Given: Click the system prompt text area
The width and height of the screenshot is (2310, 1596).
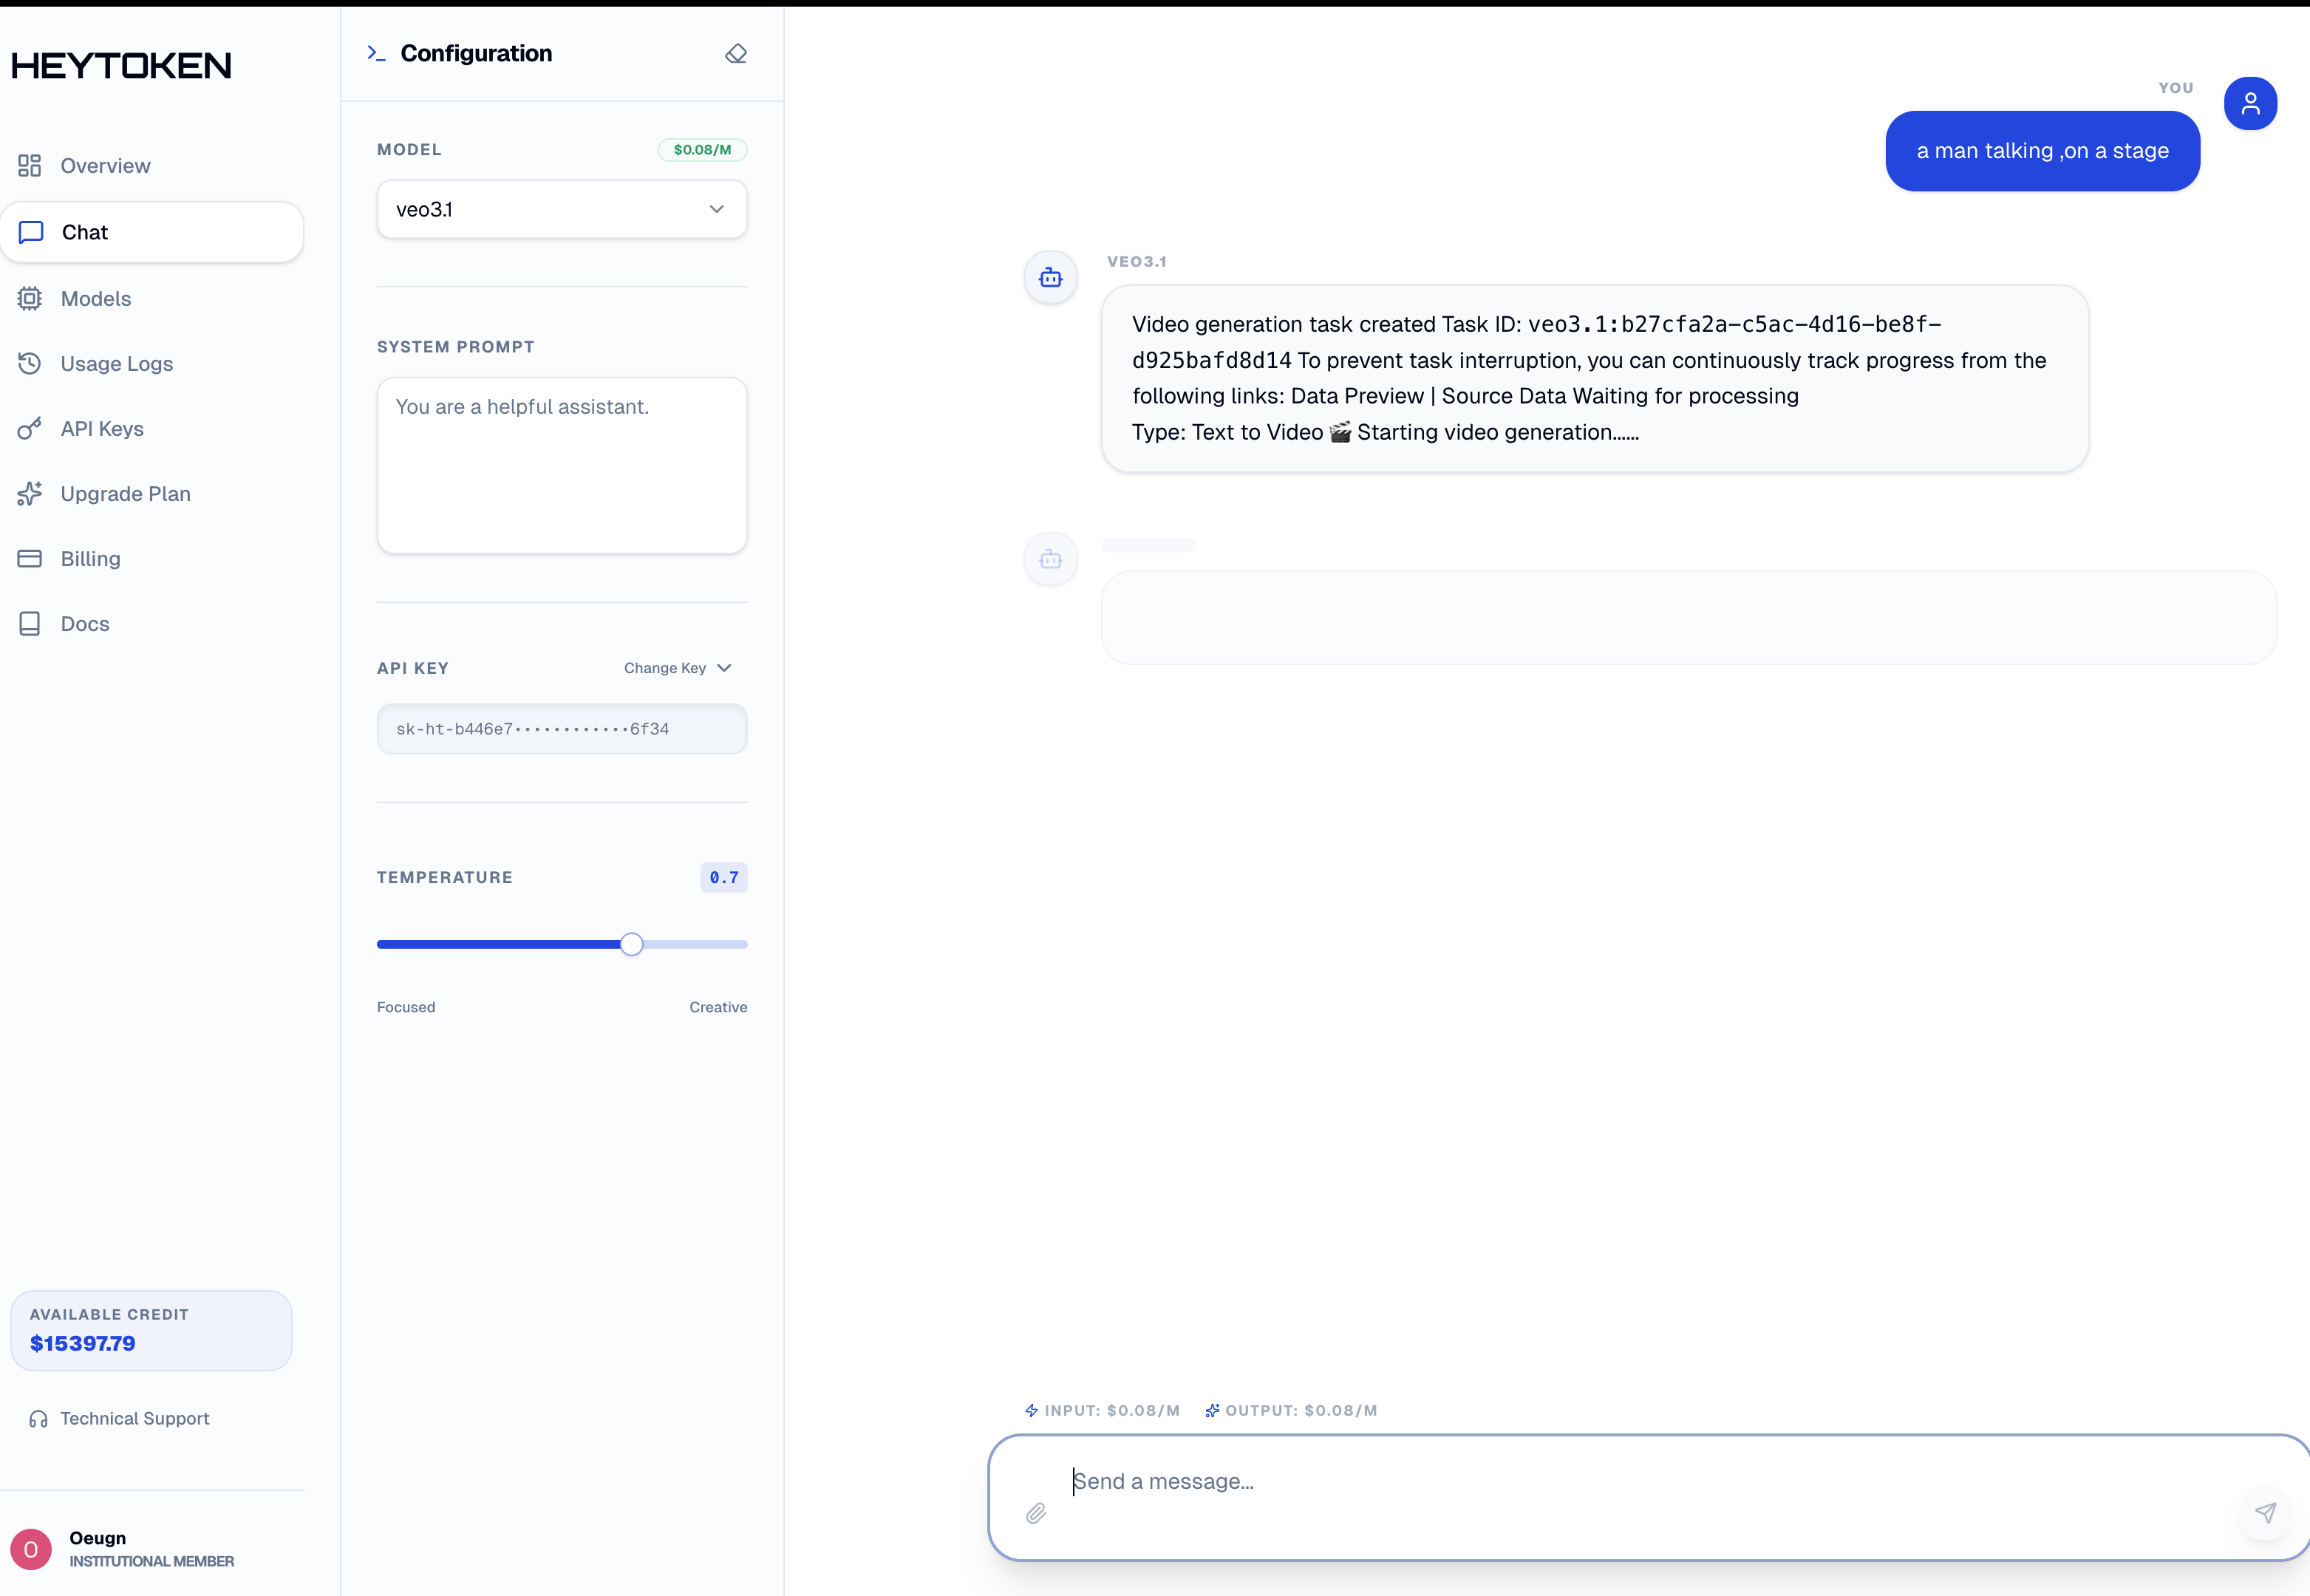Looking at the screenshot, I should pyautogui.click(x=561, y=465).
